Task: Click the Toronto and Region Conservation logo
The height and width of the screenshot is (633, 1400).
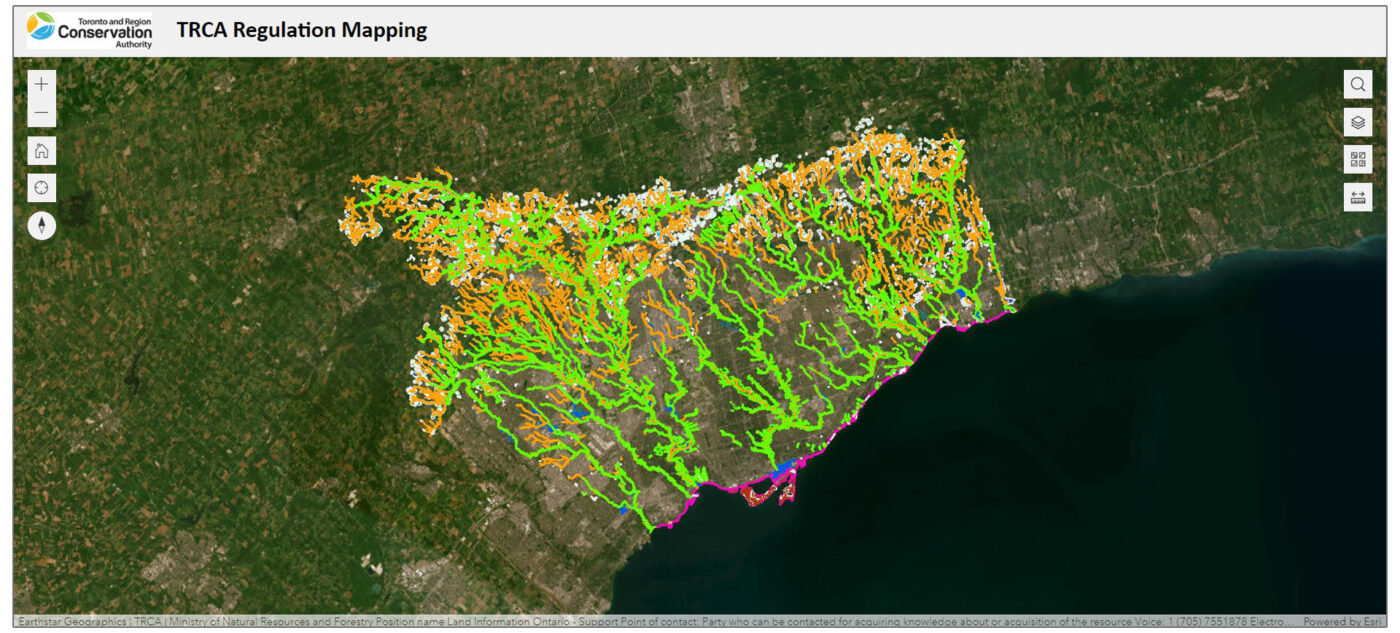Action: click(88, 30)
